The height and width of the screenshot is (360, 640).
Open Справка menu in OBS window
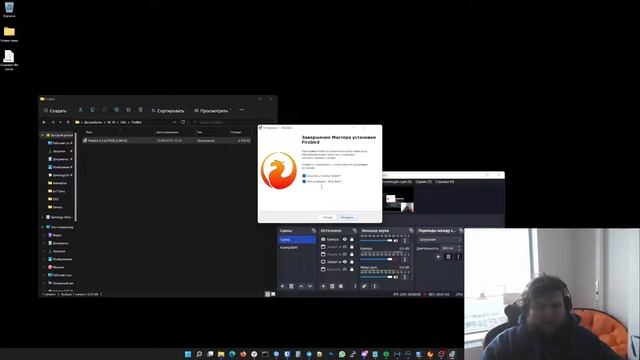point(445,182)
